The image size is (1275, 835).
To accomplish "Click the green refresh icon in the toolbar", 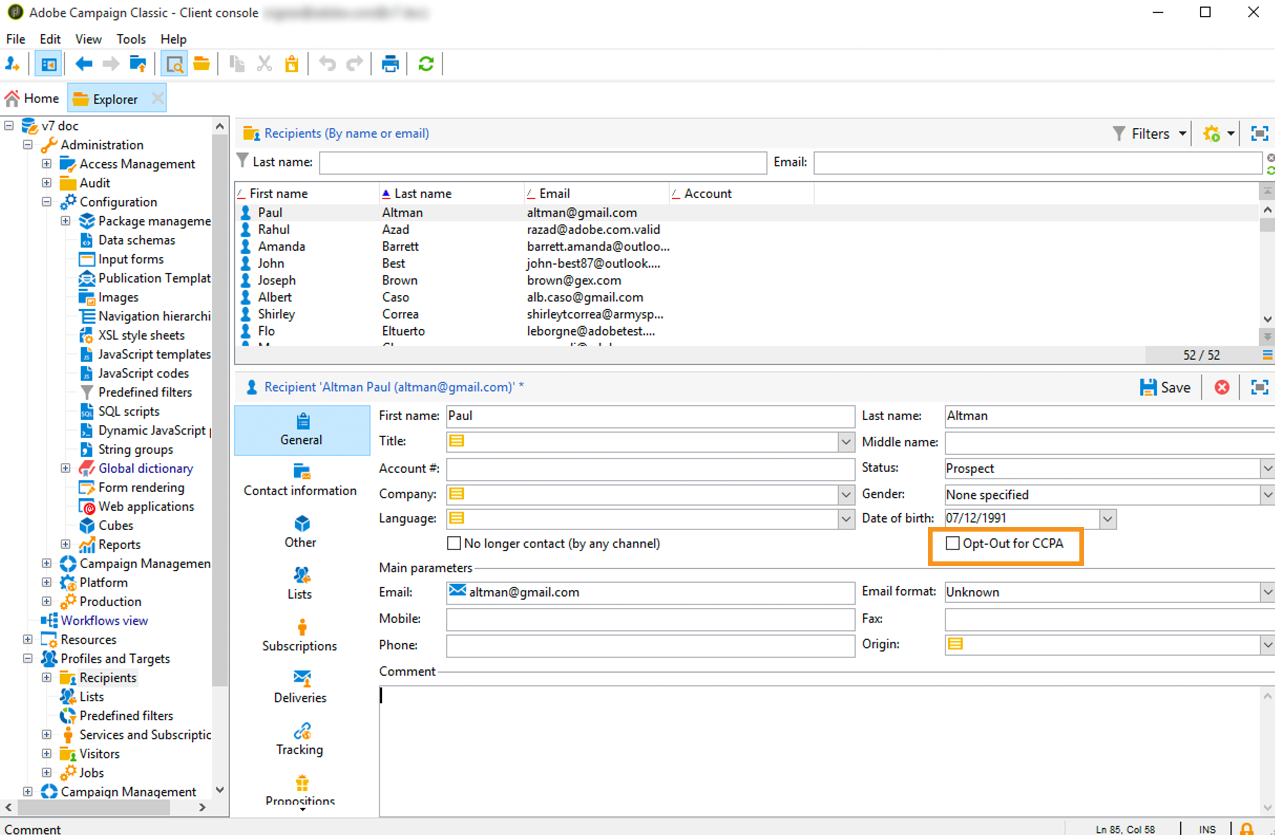I will click(x=426, y=64).
